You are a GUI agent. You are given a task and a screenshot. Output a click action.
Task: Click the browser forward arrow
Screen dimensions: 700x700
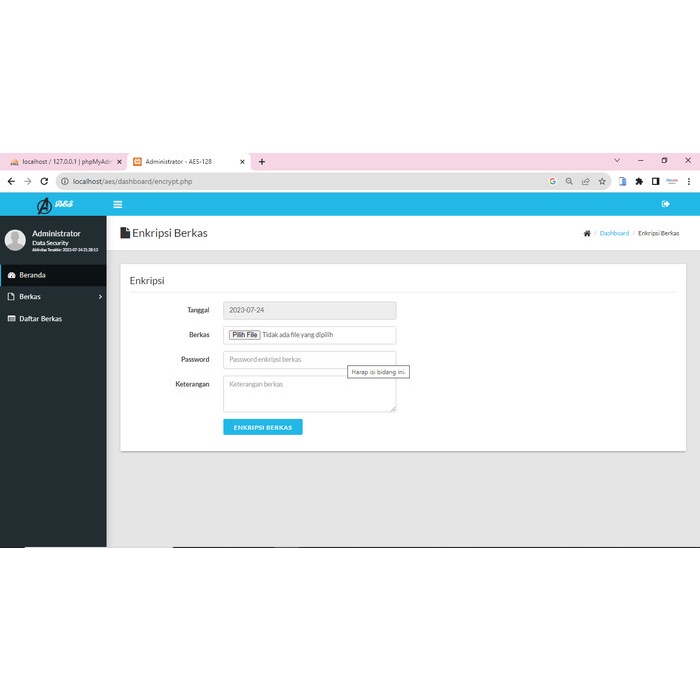click(x=28, y=181)
